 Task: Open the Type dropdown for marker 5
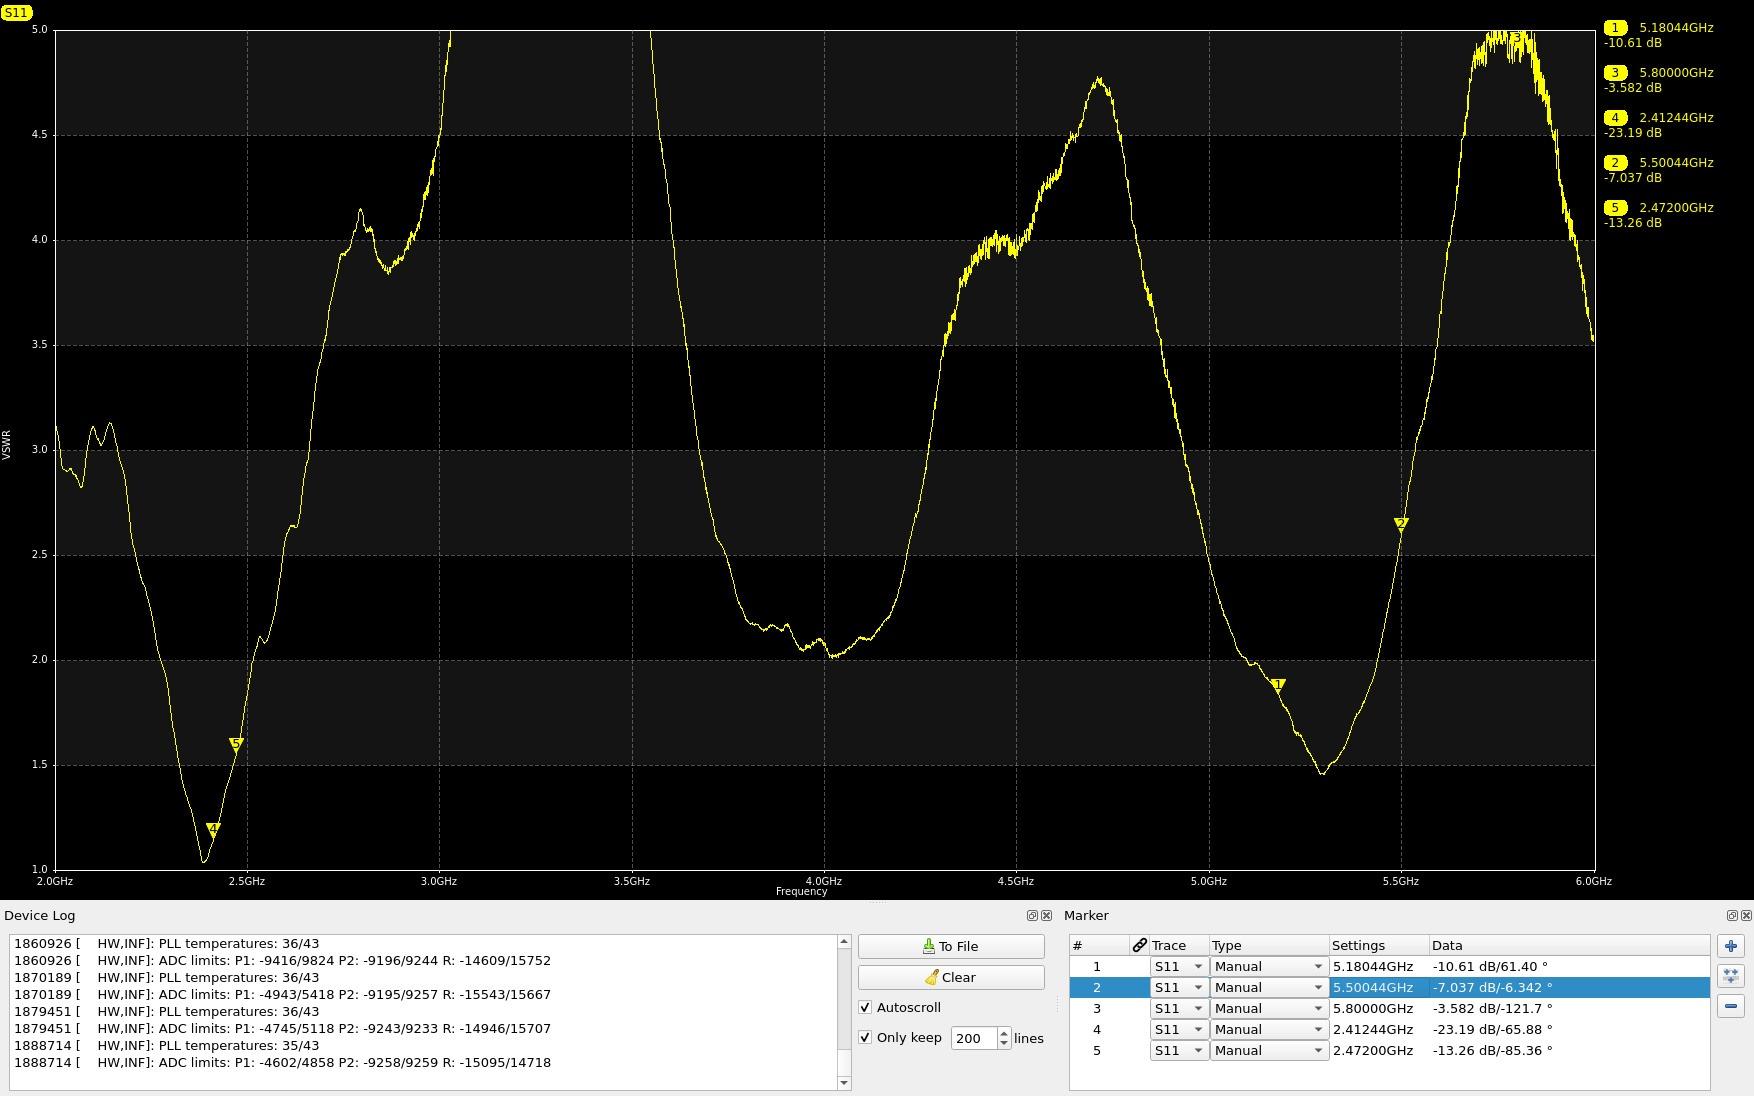(1269, 1051)
